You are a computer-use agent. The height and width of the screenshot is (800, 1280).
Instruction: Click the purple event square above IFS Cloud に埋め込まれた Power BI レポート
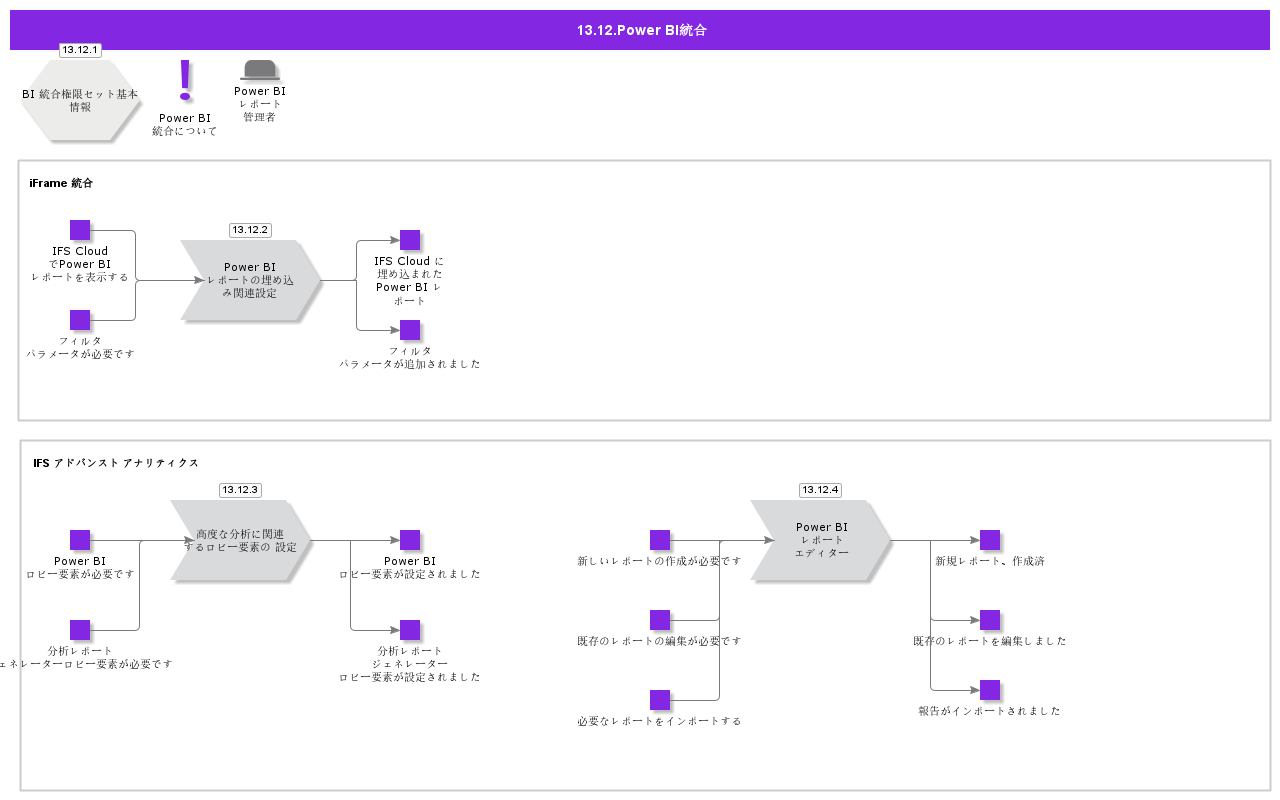coord(410,240)
